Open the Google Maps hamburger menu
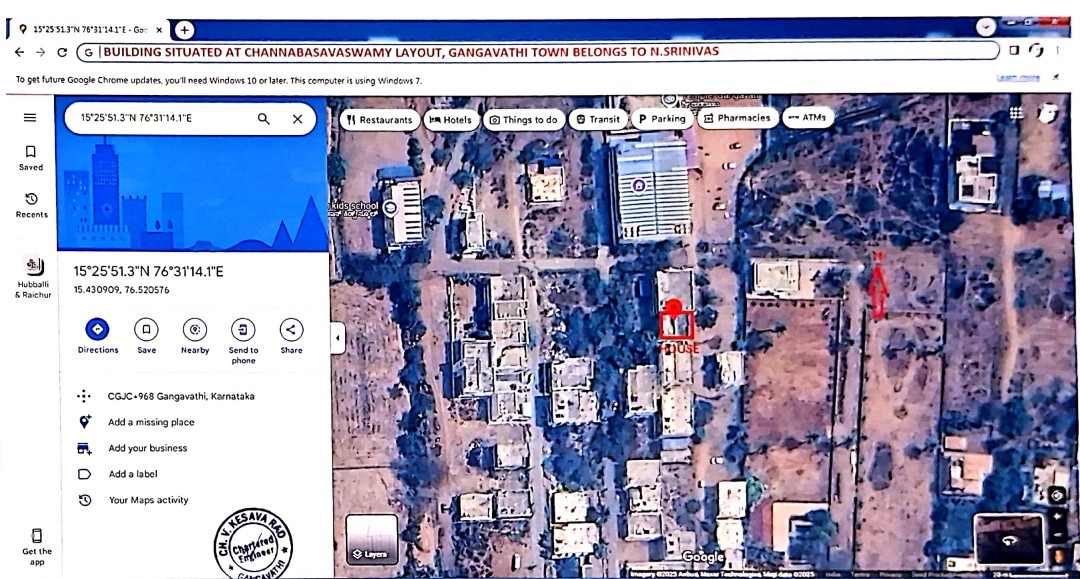 coord(30,118)
